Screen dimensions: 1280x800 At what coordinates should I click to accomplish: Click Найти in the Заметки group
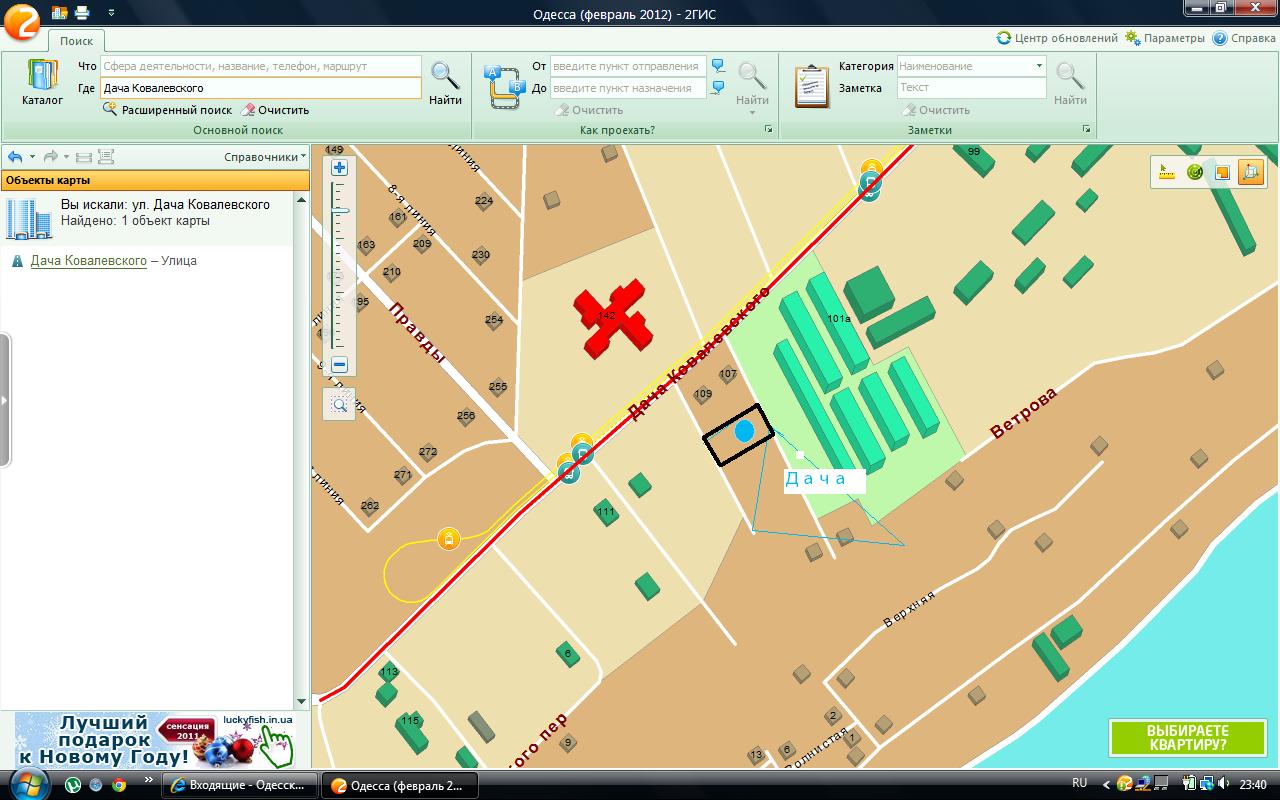(x=1070, y=83)
